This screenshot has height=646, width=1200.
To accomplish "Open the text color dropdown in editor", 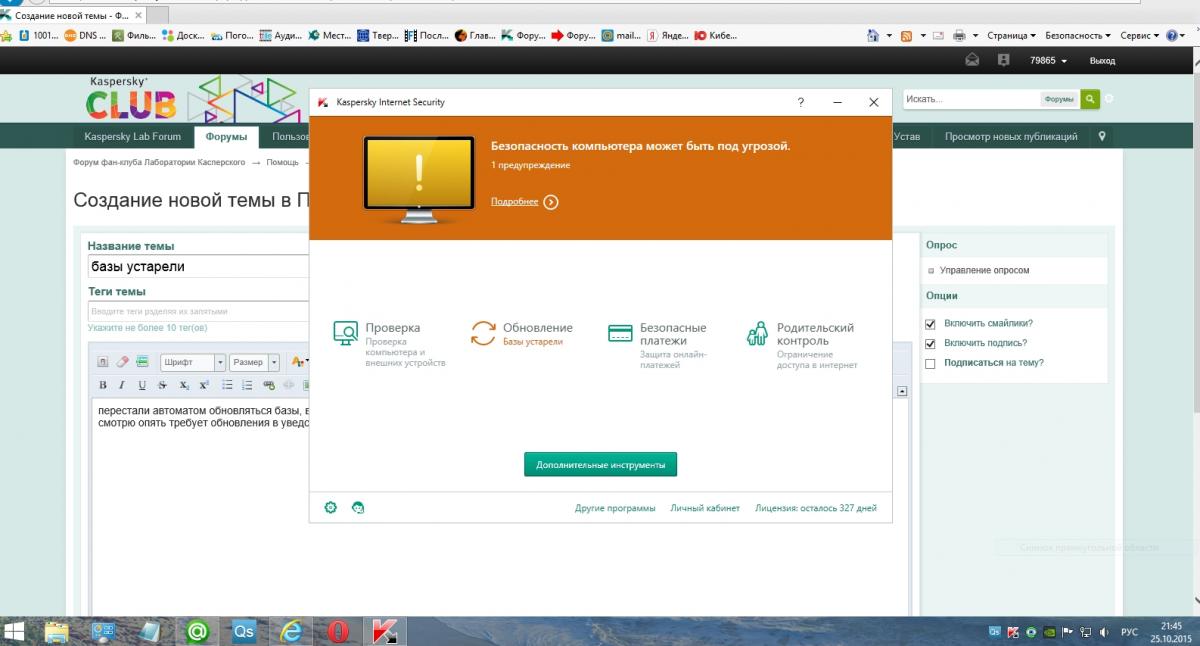I will click(299, 362).
